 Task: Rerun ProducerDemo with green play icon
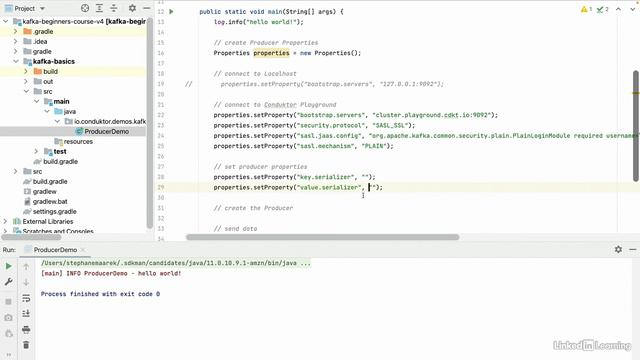pos(9,266)
